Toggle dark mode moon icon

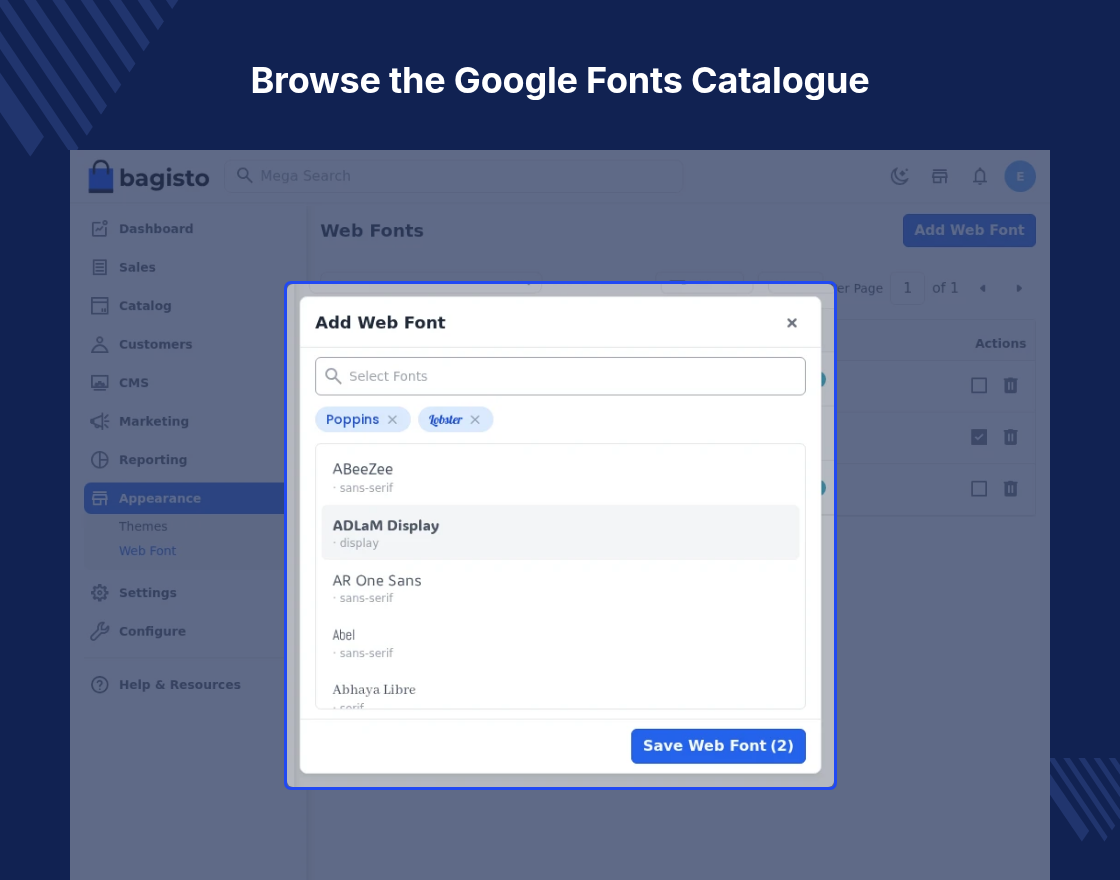[899, 176]
